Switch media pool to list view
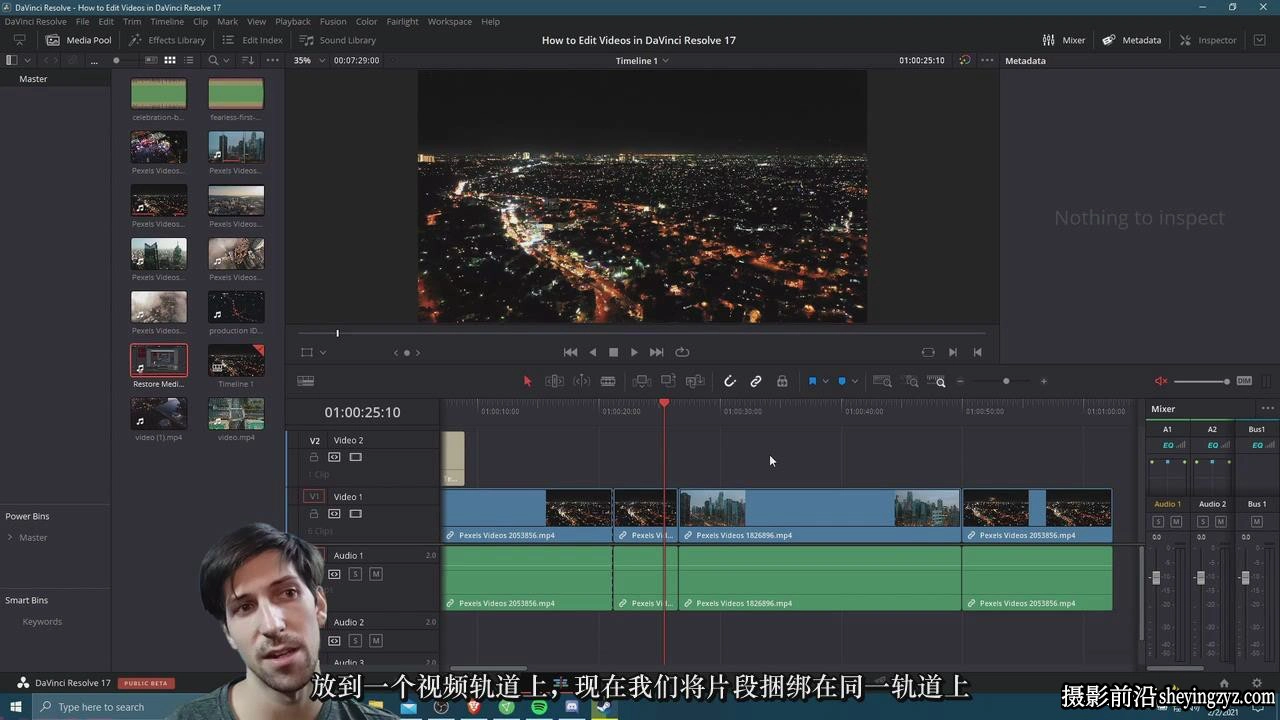The width and height of the screenshot is (1280, 720). coord(188,60)
